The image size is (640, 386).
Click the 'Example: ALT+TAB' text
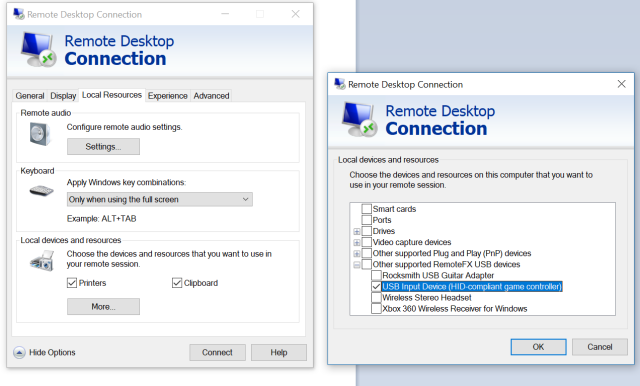point(102,219)
